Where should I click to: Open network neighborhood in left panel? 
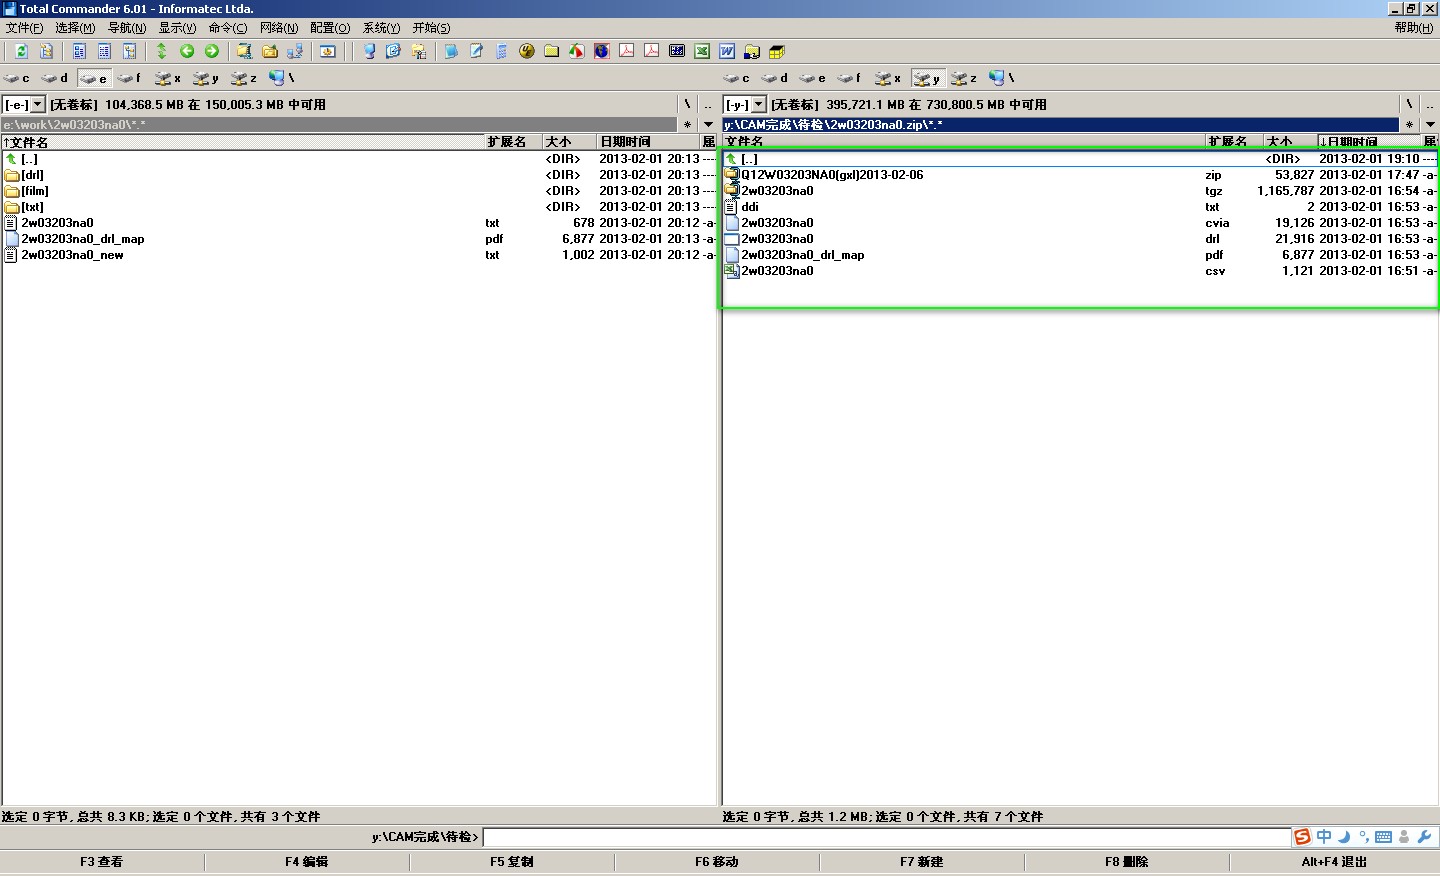(x=282, y=78)
